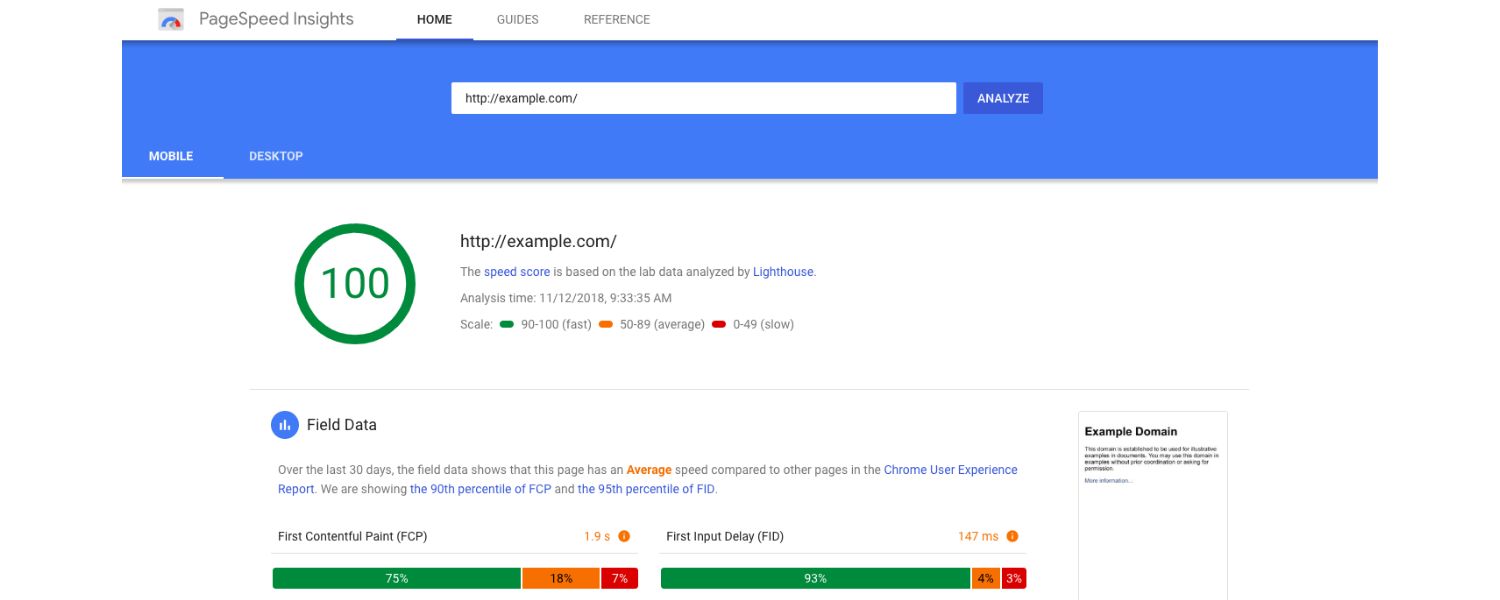Click the PageSpeed Insights logo icon

click(x=170, y=18)
